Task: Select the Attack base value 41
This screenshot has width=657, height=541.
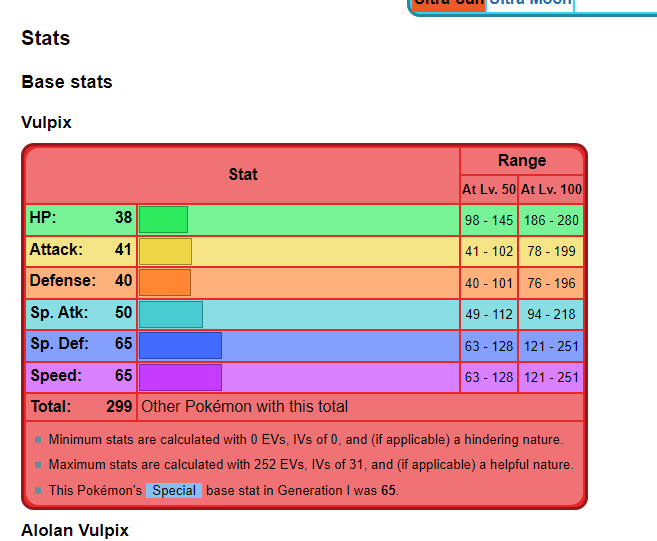Action: (124, 249)
